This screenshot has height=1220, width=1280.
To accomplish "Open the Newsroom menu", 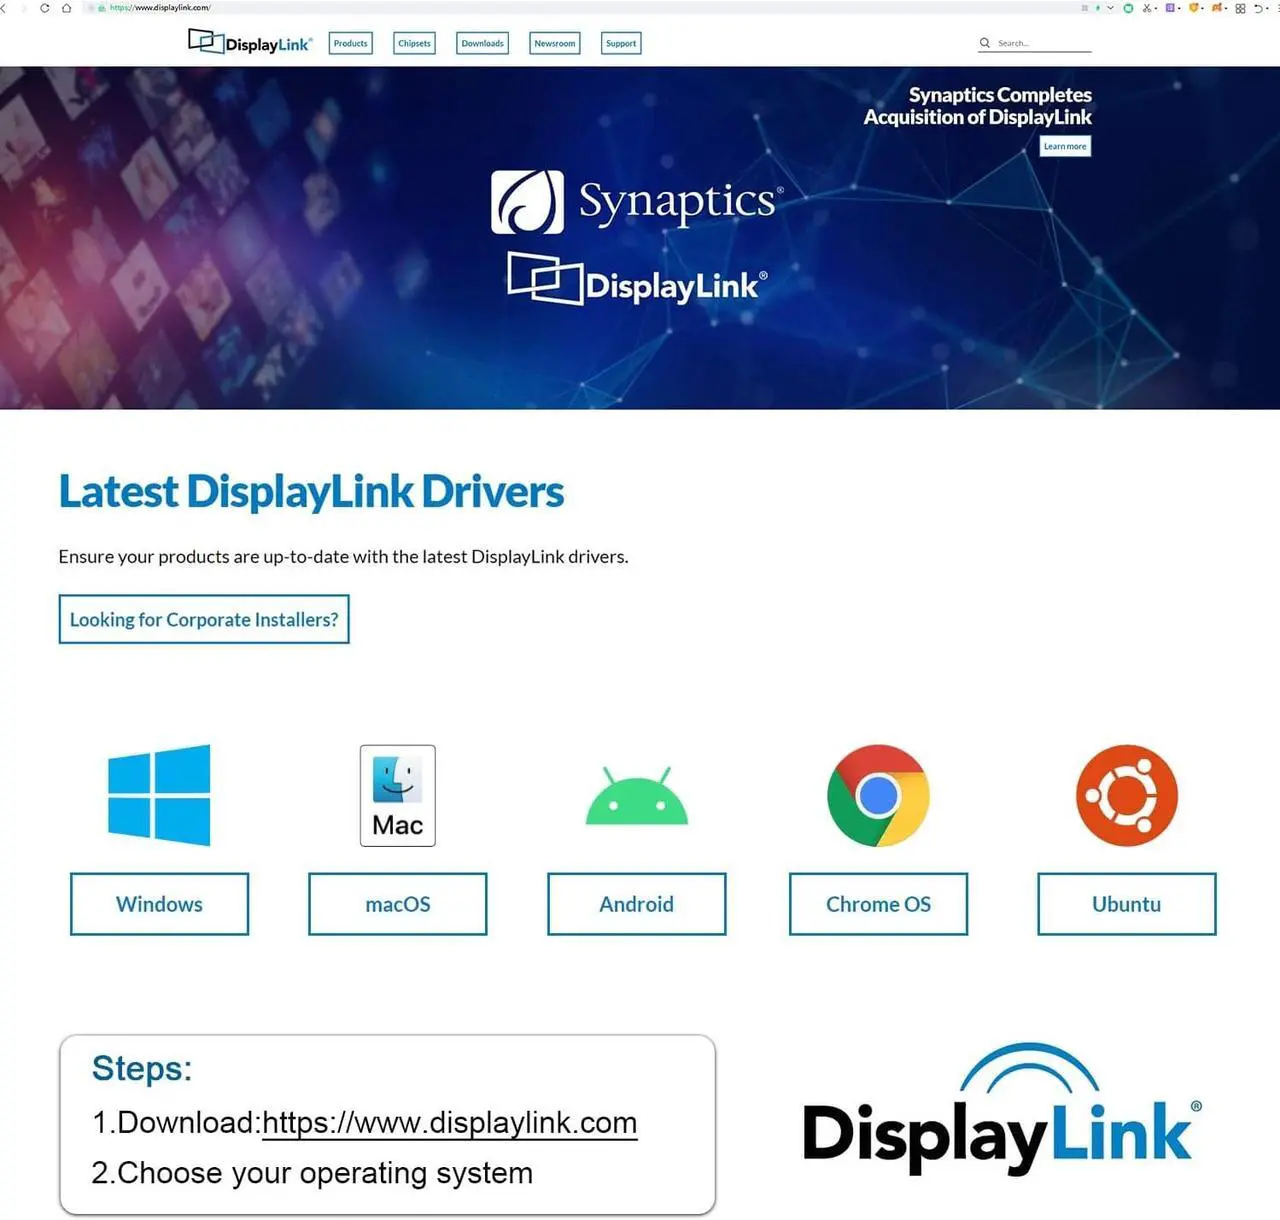I will point(555,43).
